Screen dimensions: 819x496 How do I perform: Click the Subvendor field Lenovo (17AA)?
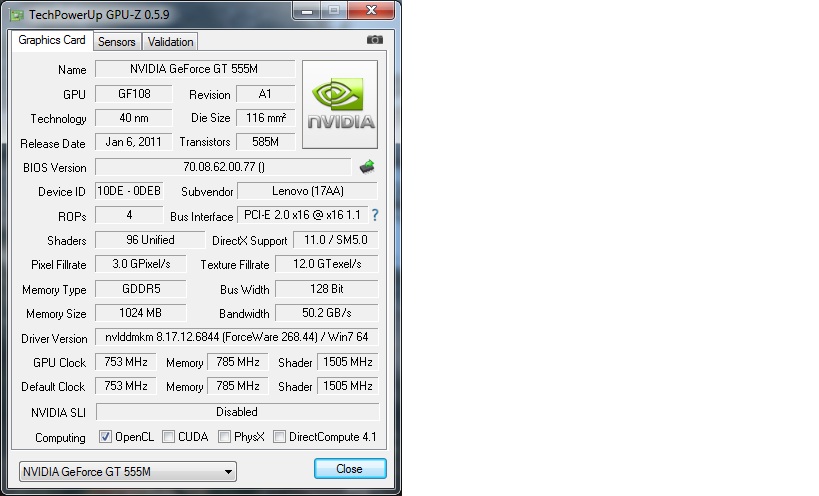[x=307, y=191]
